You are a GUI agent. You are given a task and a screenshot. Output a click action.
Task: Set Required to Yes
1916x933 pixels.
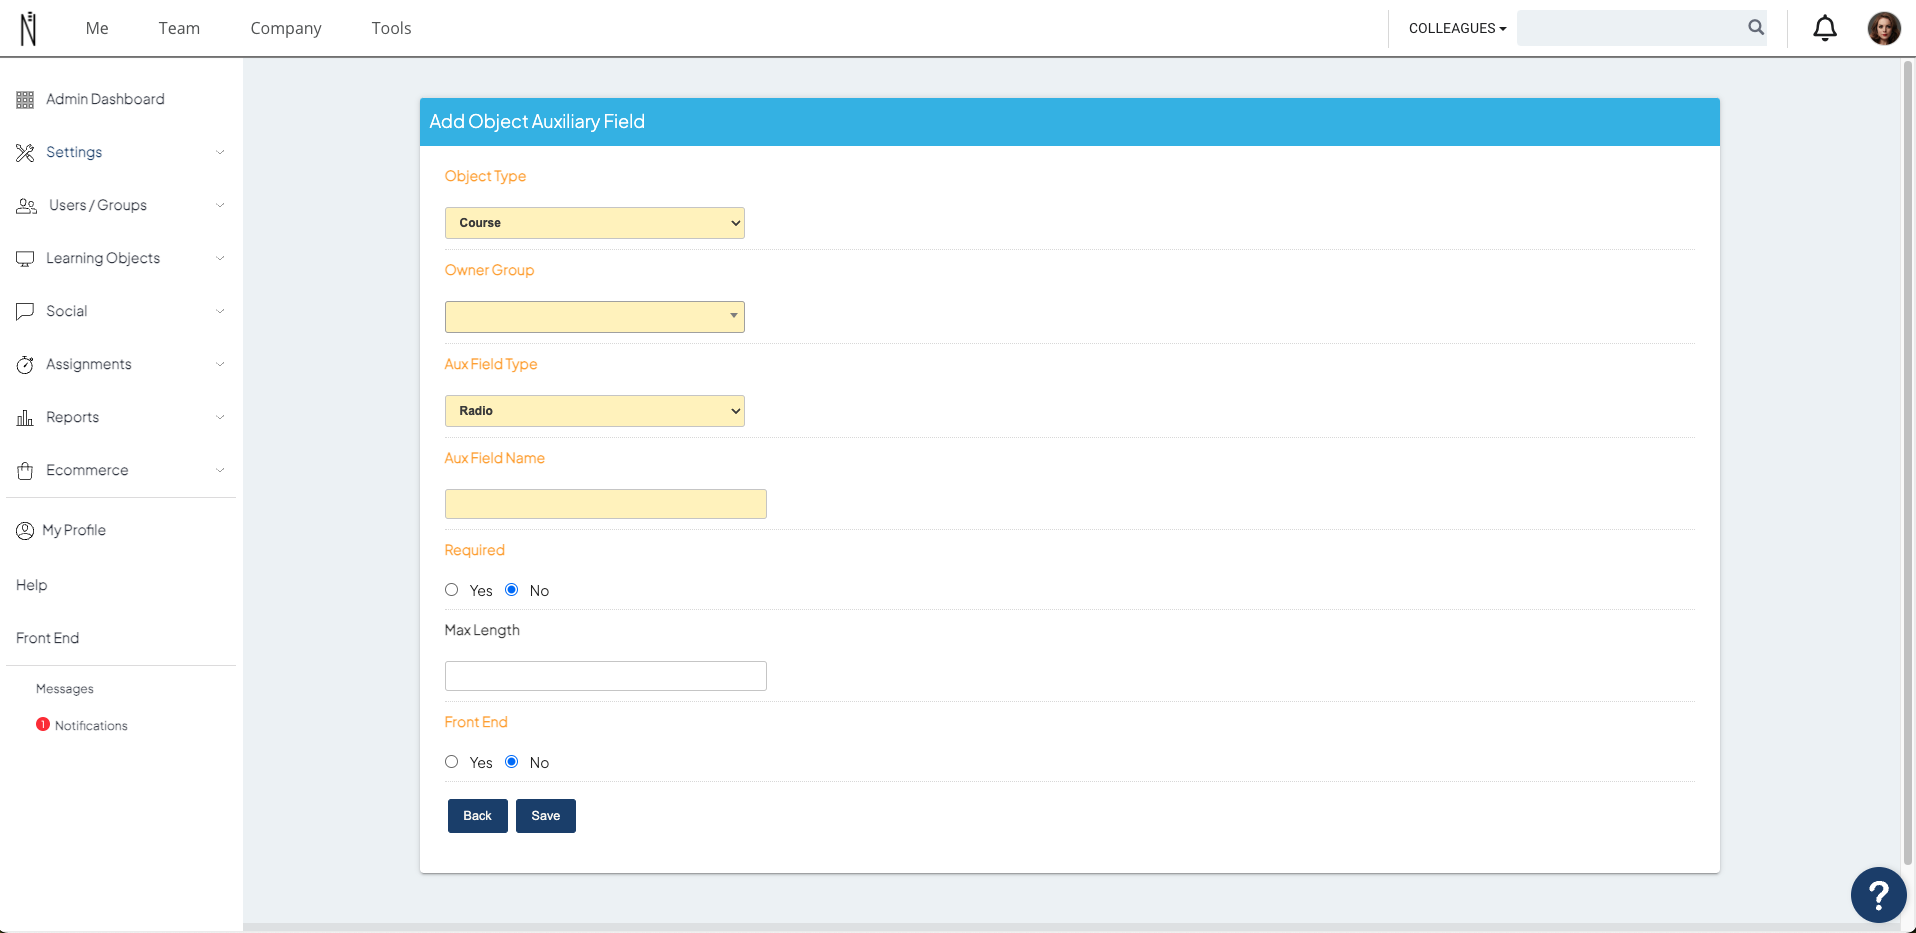pyautogui.click(x=452, y=590)
